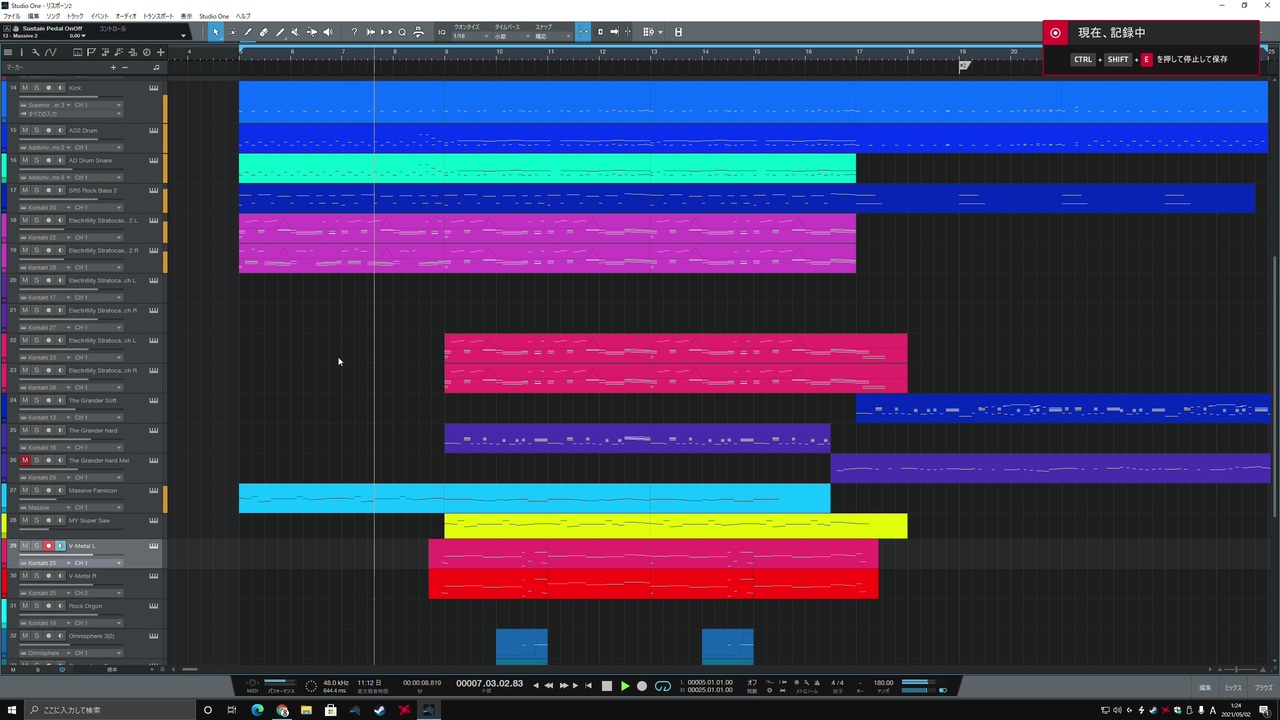Select the Listen speaker tool
This screenshot has width=1280, height=720.
327,32
